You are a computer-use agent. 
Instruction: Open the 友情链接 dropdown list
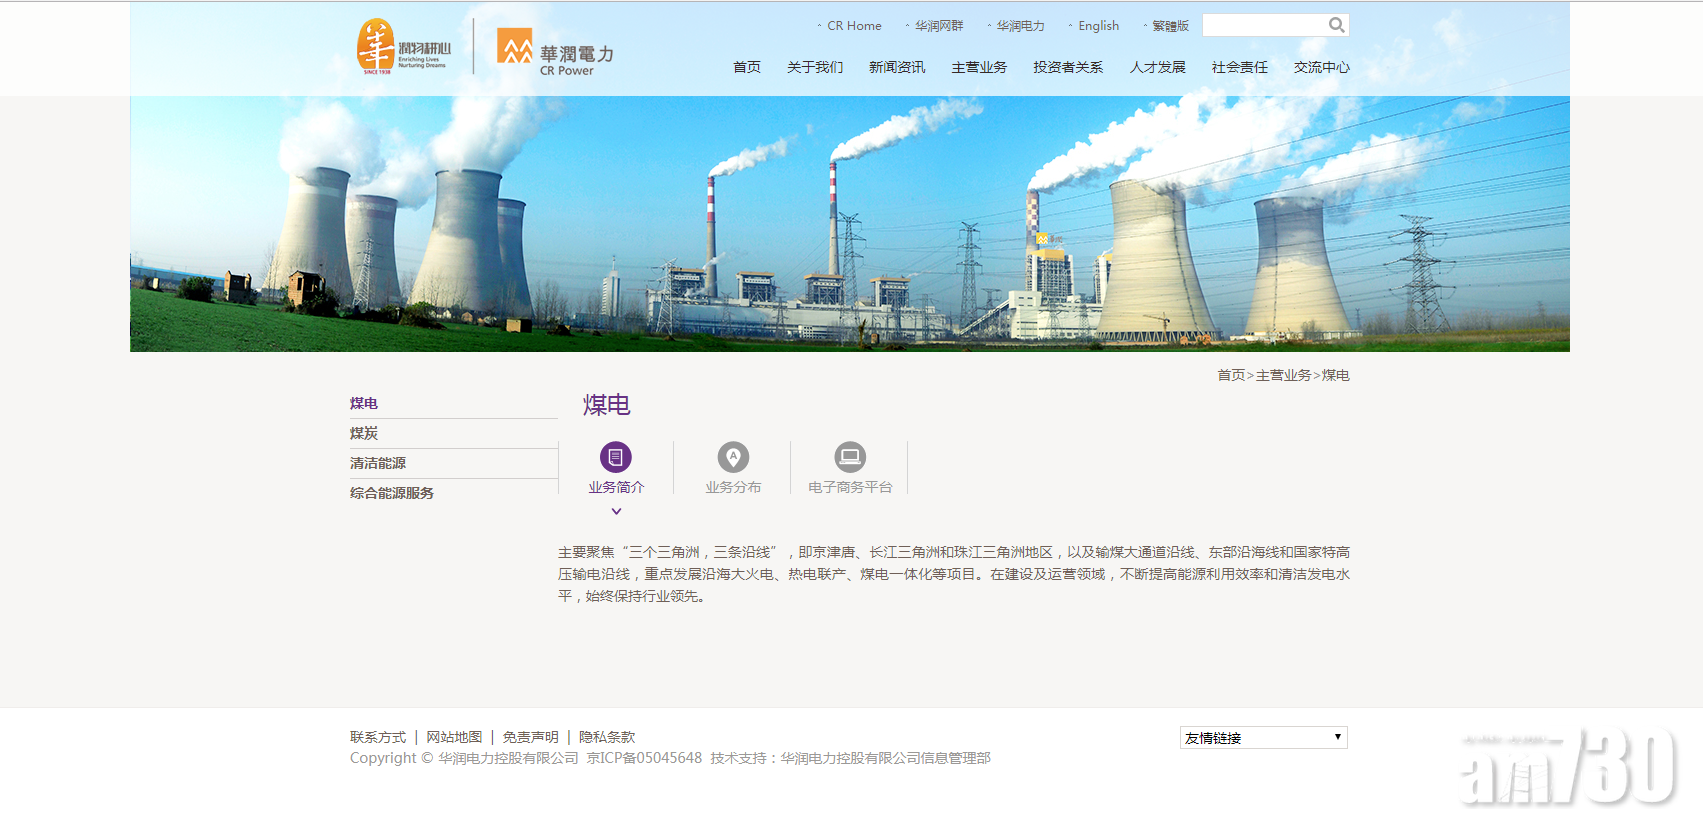click(x=1263, y=738)
